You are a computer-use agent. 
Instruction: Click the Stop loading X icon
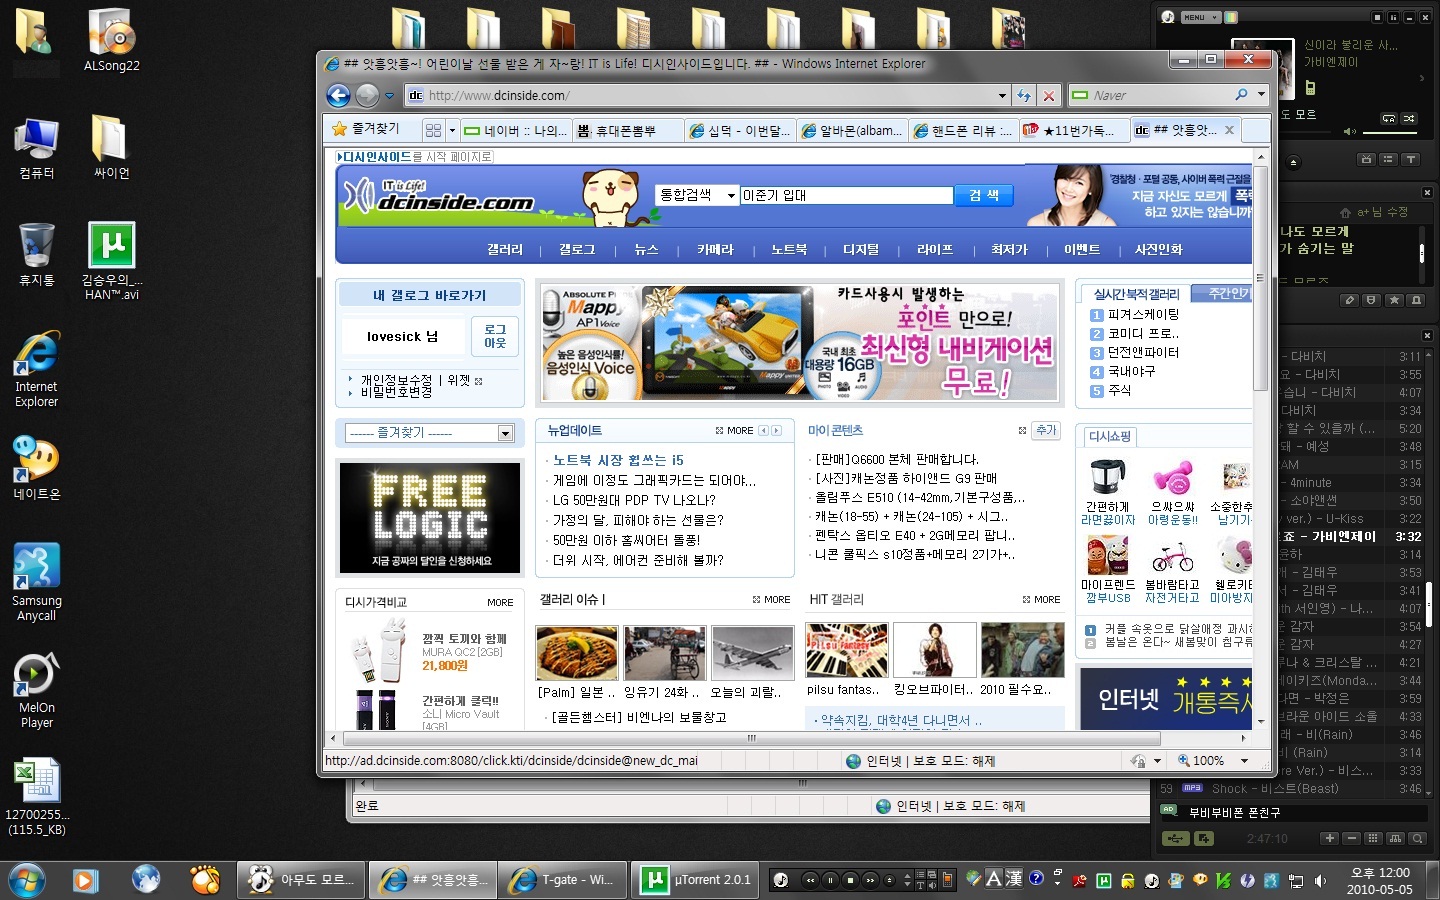point(1048,95)
